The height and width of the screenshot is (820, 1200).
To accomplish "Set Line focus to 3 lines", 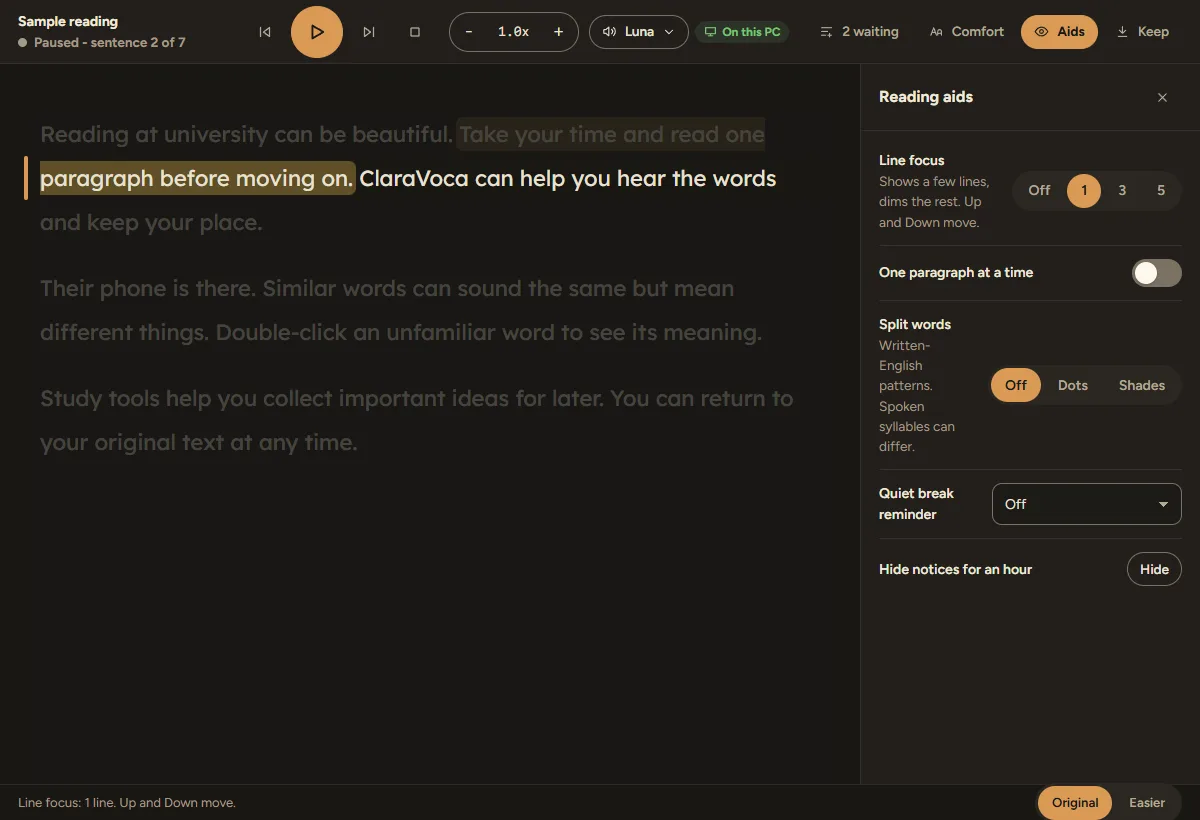I will 1122,190.
